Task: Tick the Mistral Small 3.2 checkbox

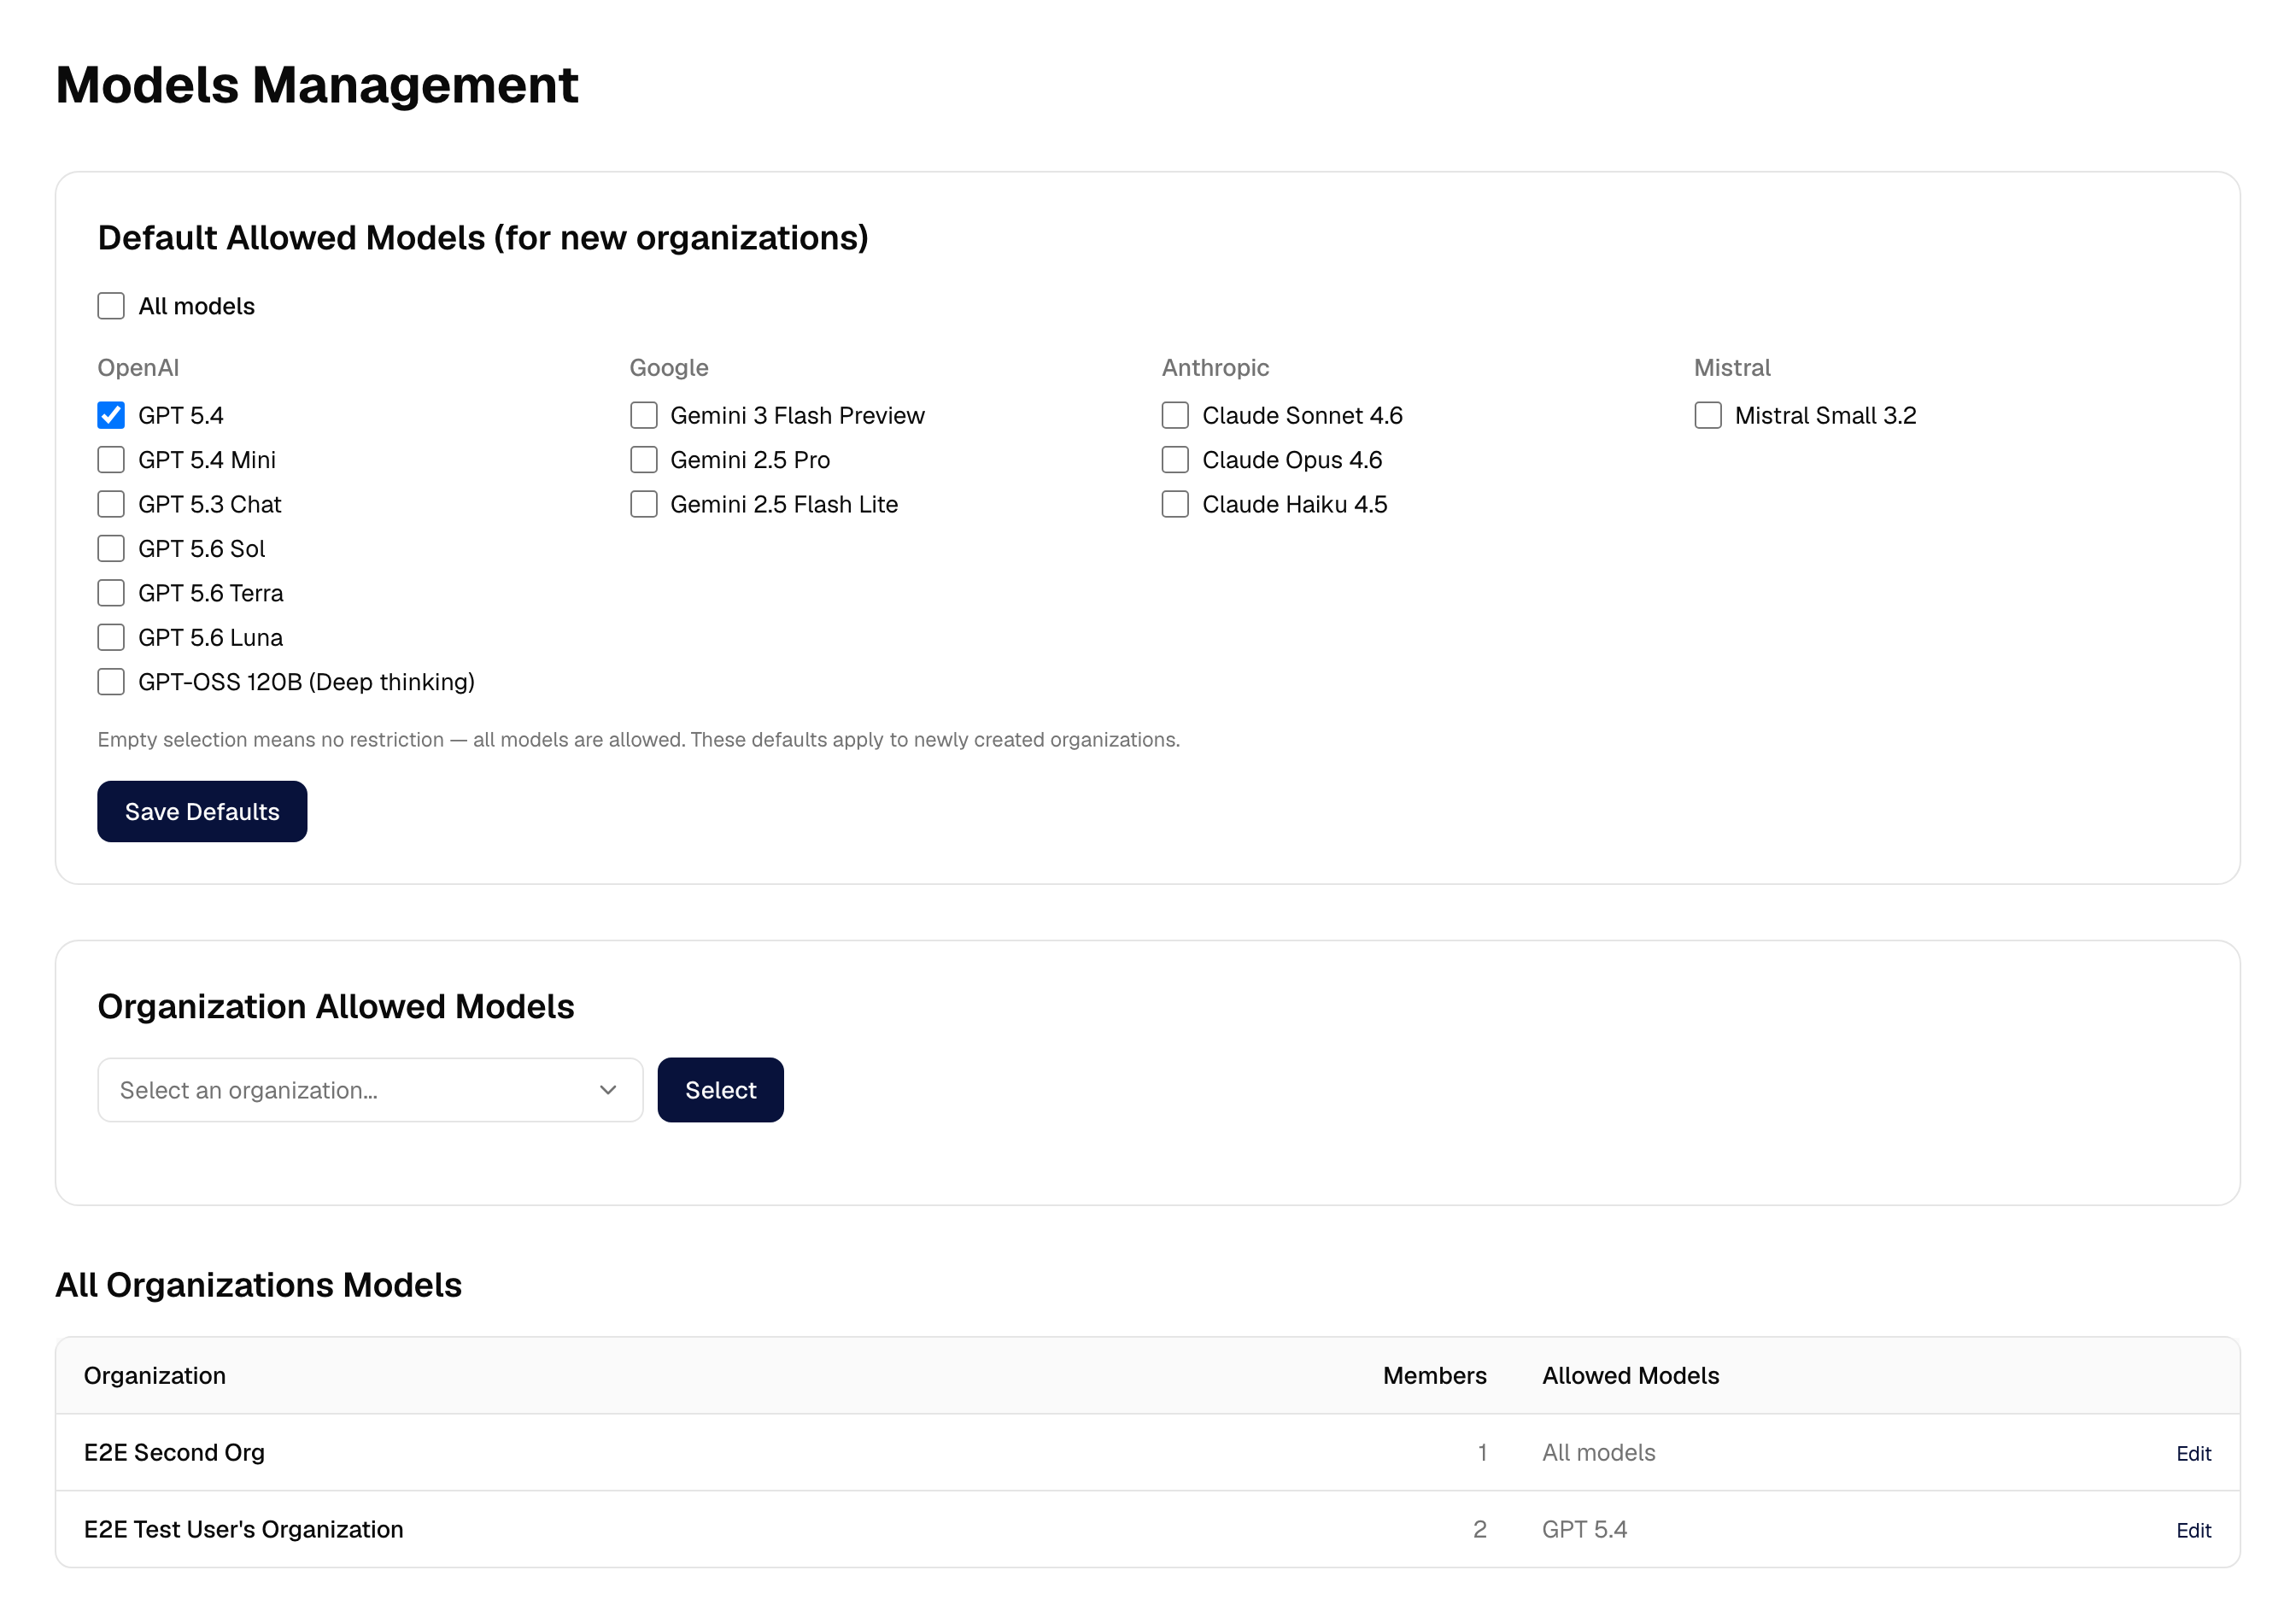Action: point(1708,415)
